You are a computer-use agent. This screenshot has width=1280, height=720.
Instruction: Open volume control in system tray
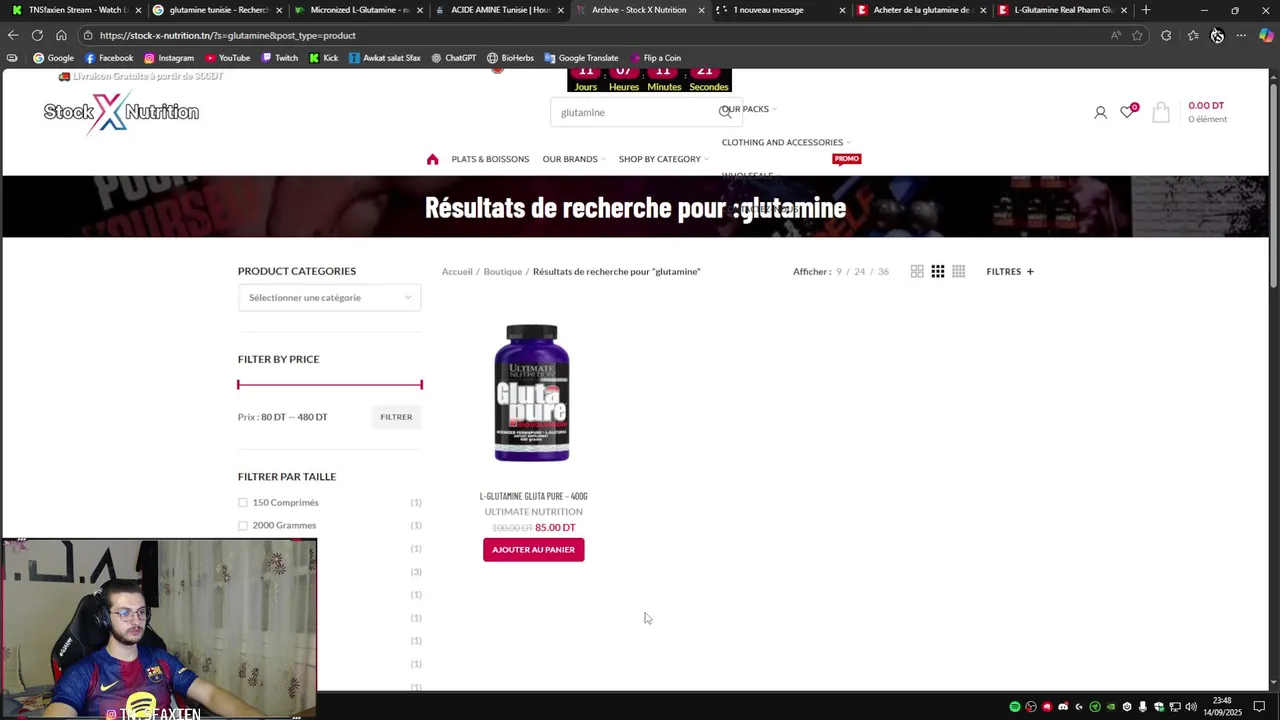[x=1191, y=707]
